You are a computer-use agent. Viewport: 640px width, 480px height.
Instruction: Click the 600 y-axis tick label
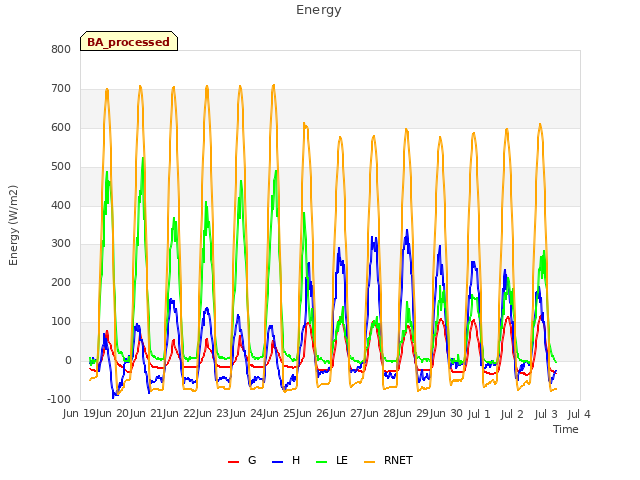(x=61, y=127)
